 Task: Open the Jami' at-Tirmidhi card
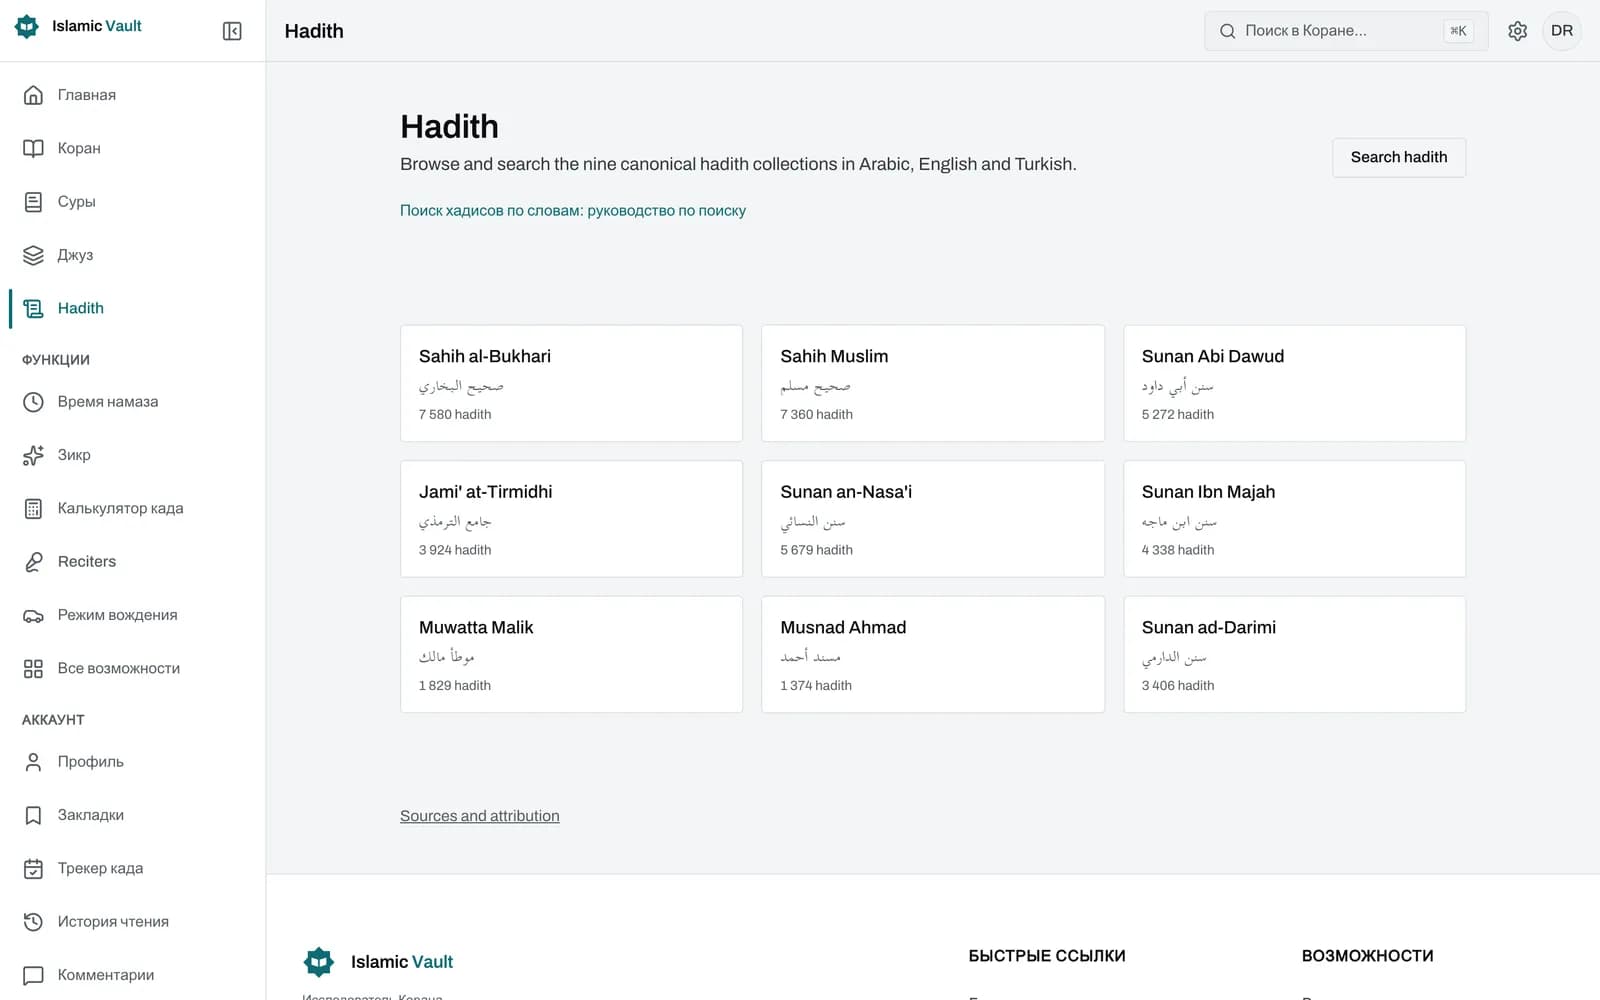(571, 519)
